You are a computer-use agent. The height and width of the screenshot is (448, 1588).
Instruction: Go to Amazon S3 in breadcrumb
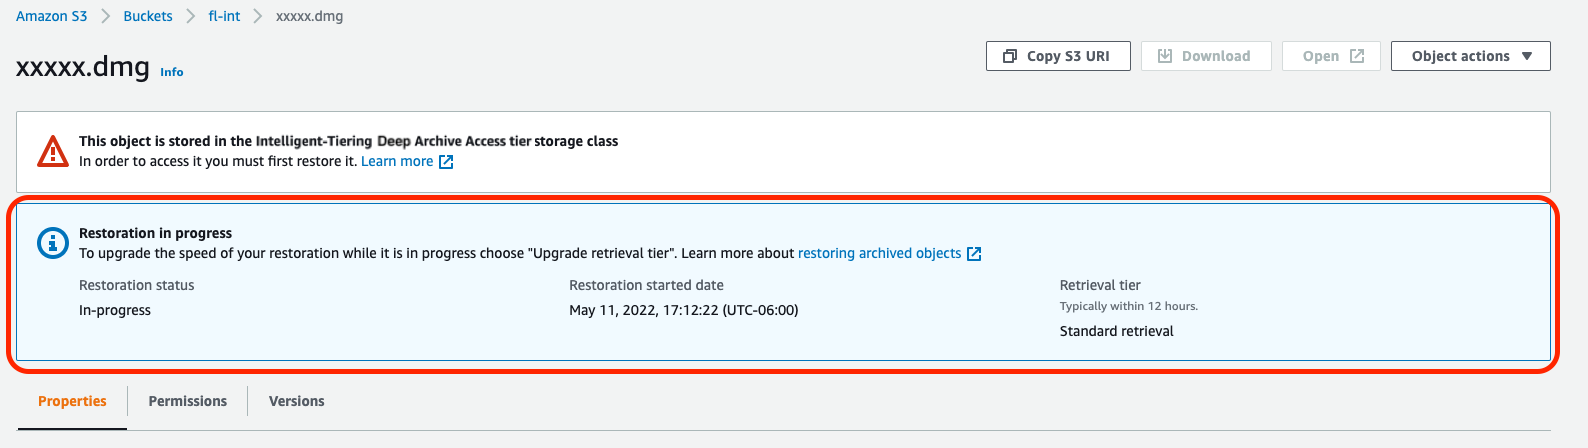coord(52,16)
